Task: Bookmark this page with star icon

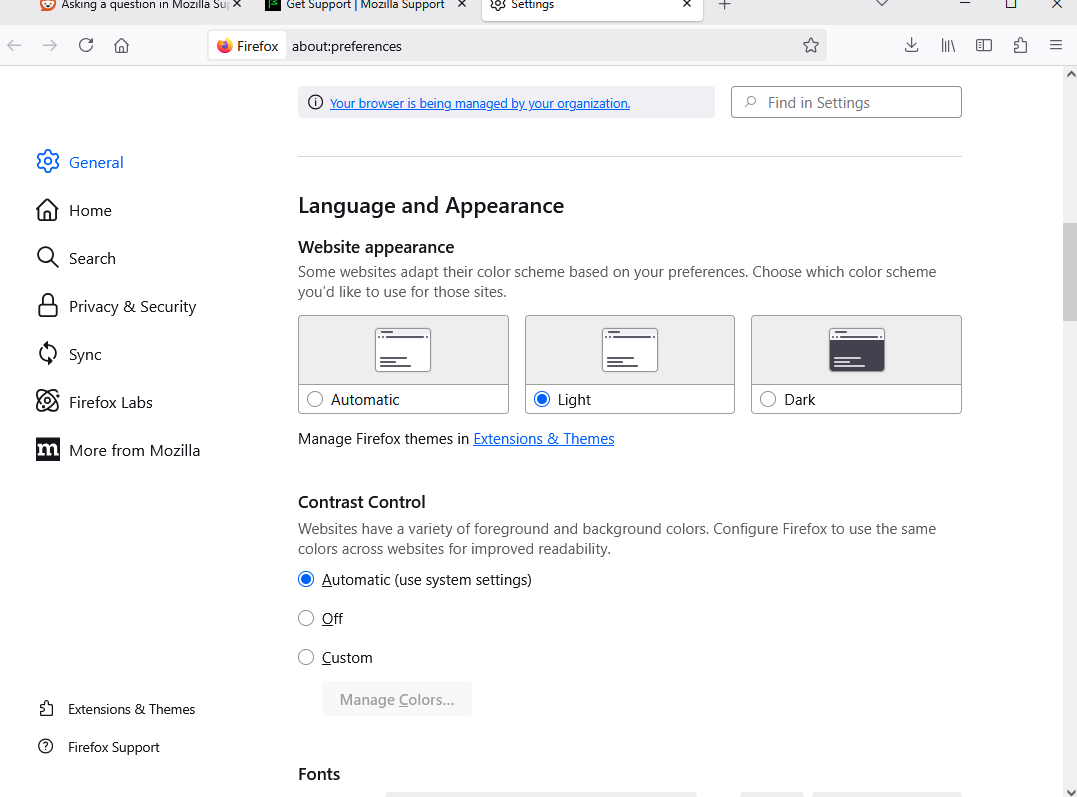Action: pyautogui.click(x=810, y=45)
